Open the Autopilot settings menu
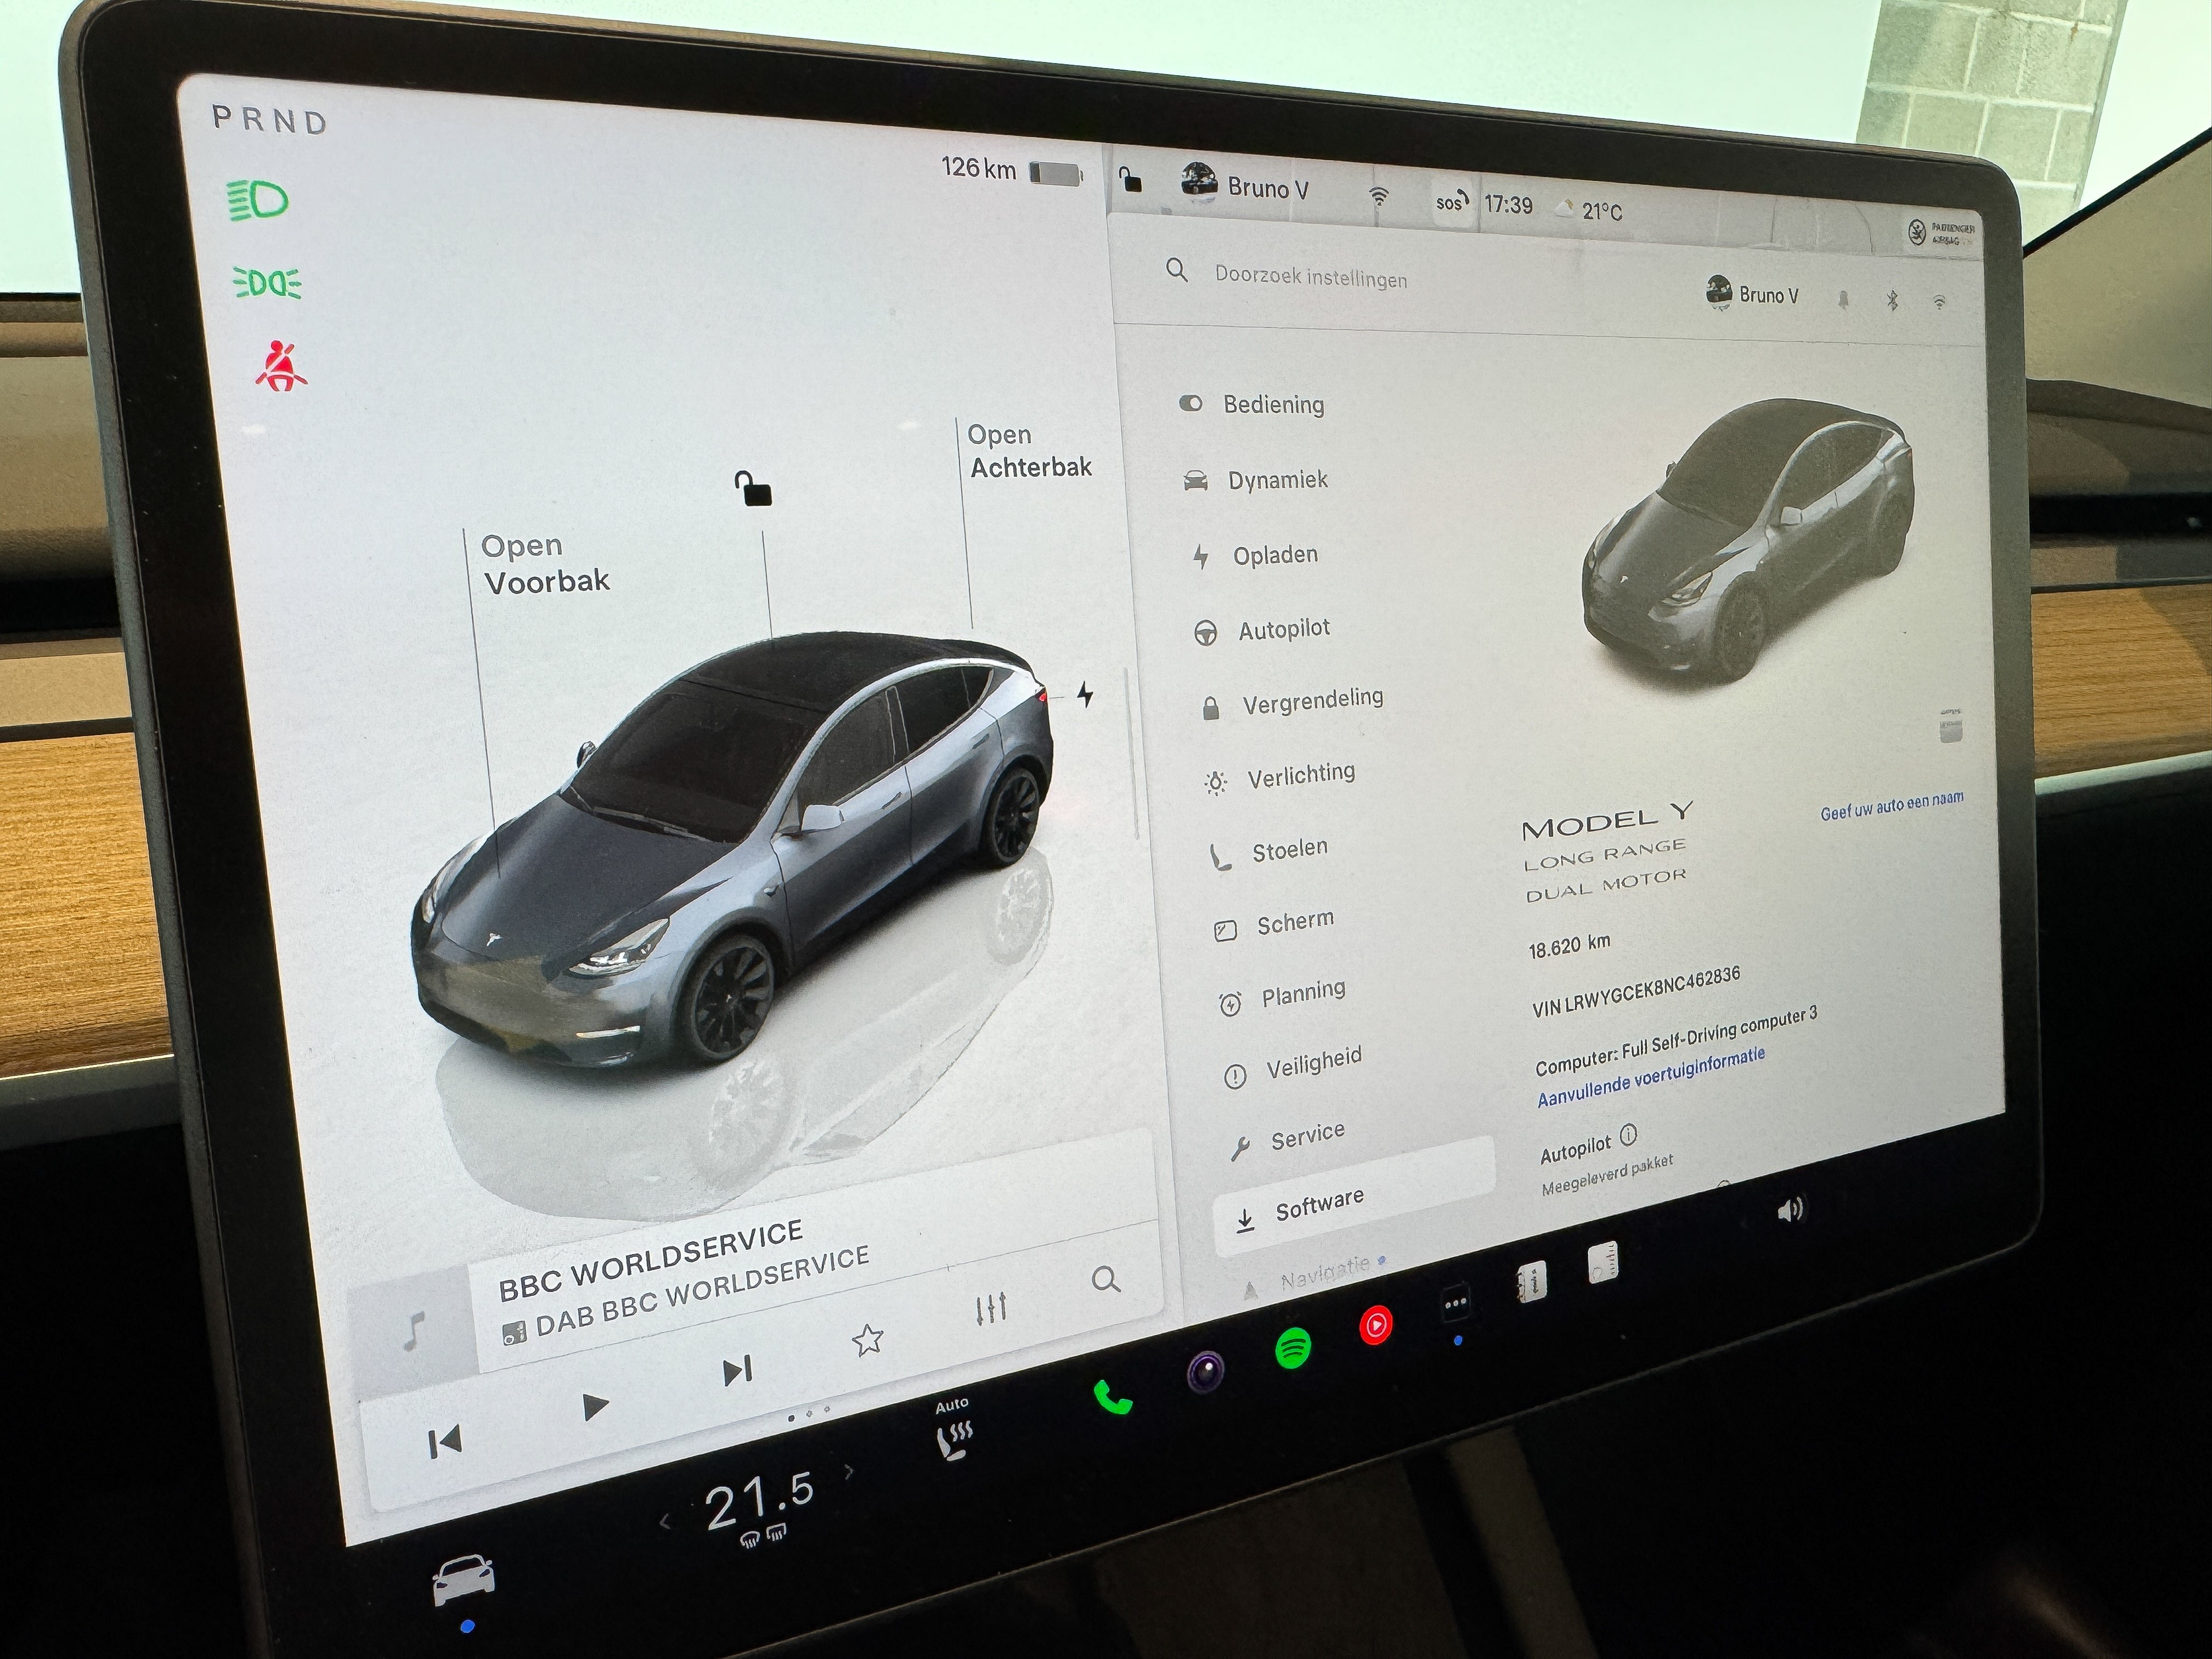This screenshot has width=2212, height=1659. (x=1262, y=630)
